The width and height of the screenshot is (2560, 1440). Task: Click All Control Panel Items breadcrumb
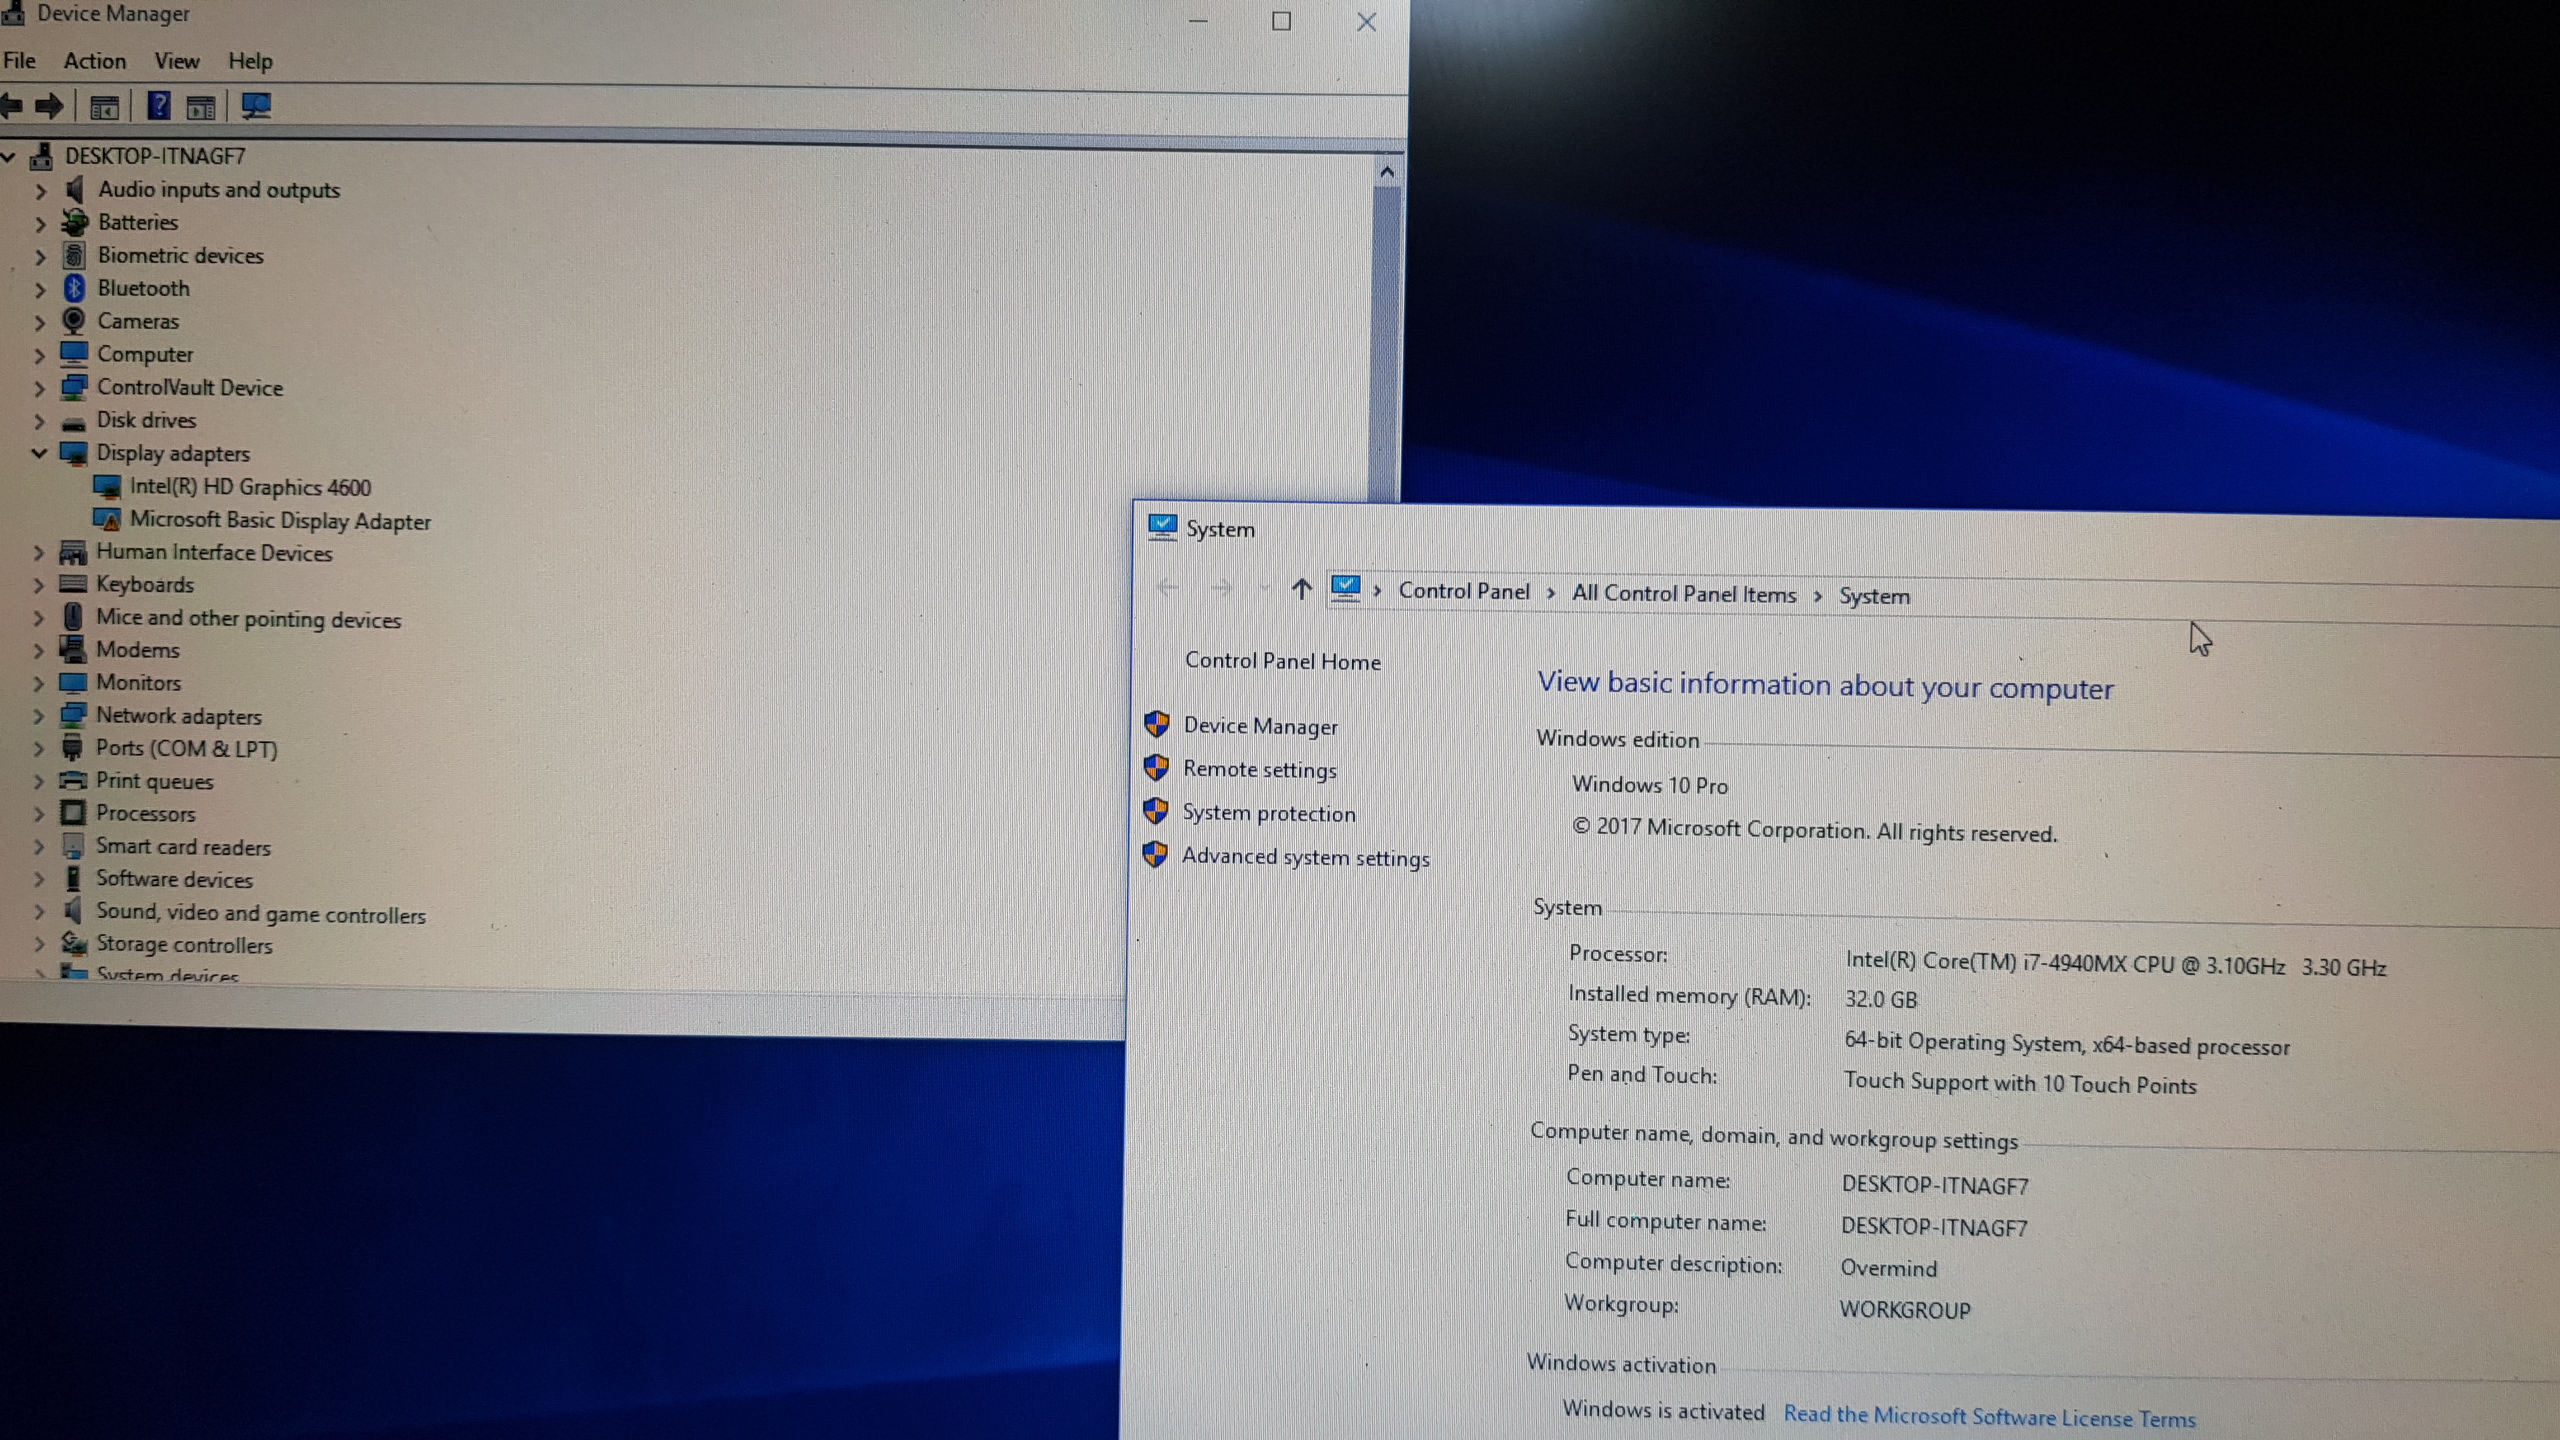[1683, 594]
